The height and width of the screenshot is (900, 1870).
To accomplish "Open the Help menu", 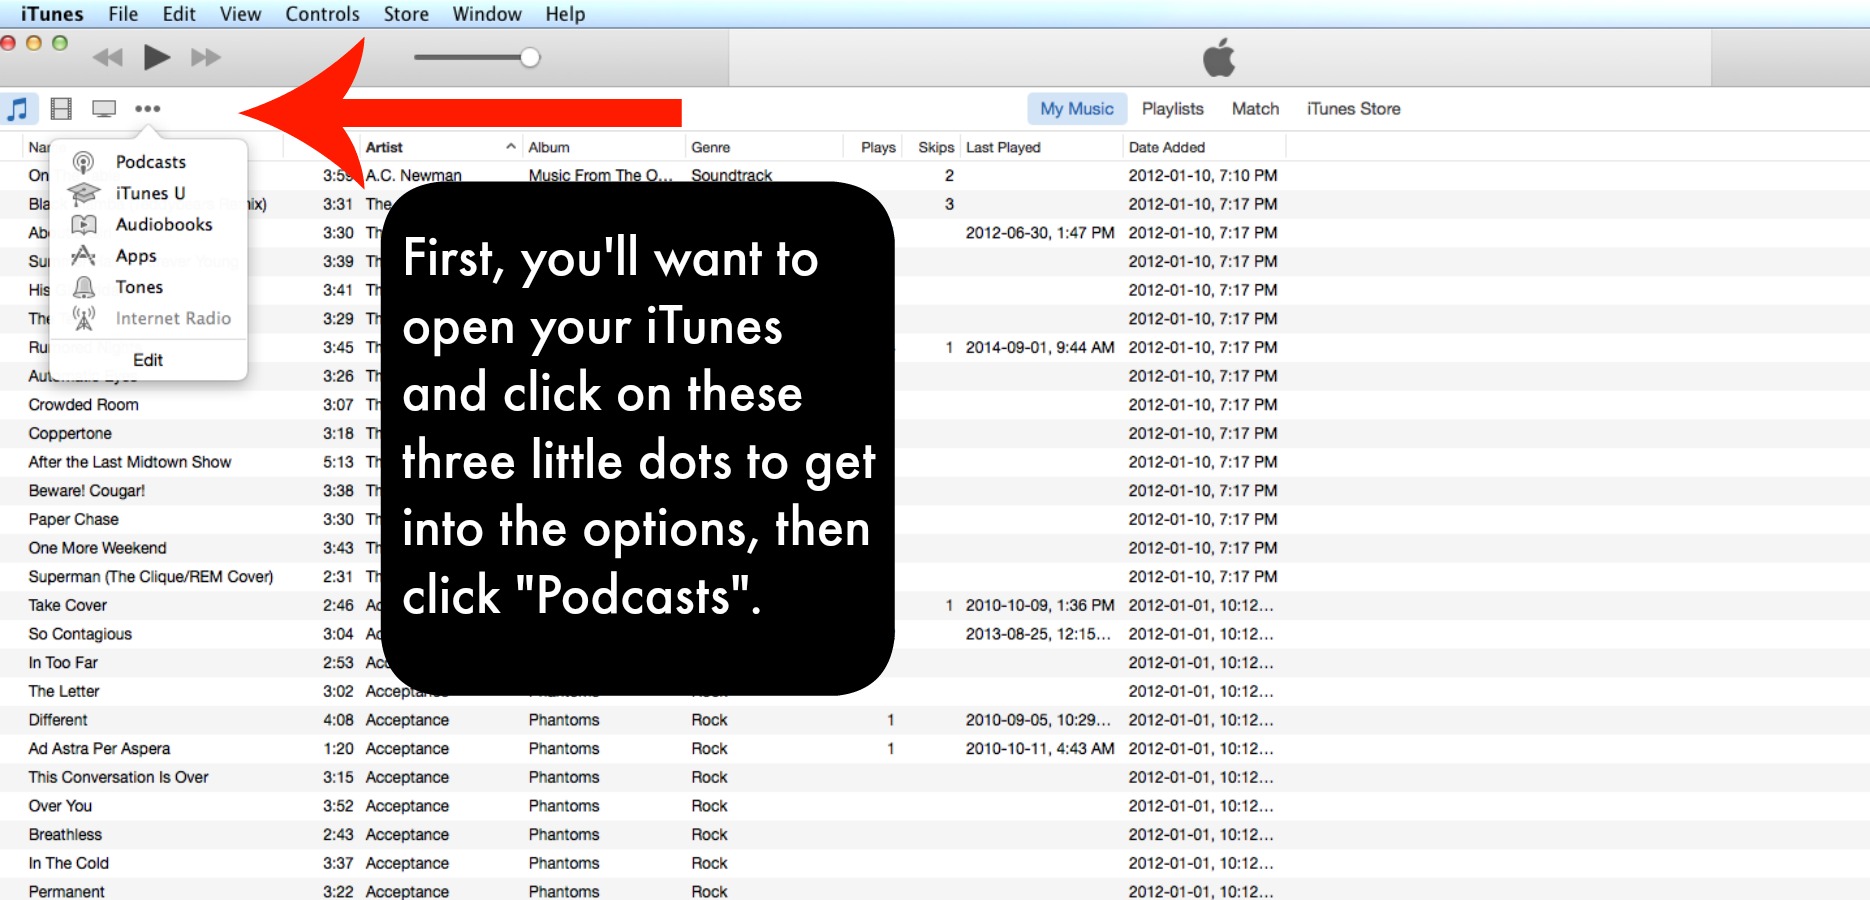I will click(565, 14).
